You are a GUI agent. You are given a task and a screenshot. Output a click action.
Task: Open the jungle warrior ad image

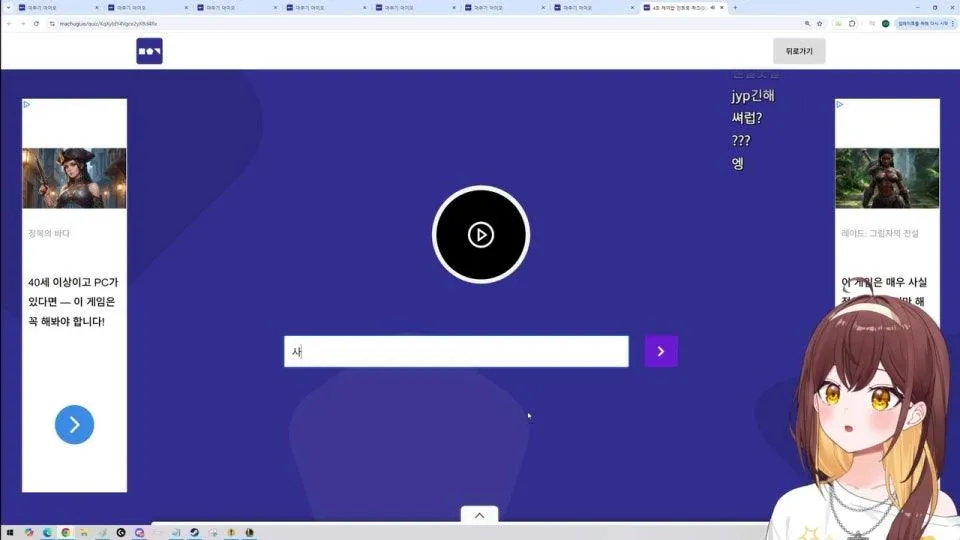pyautogui.click(x=887, y=178)
